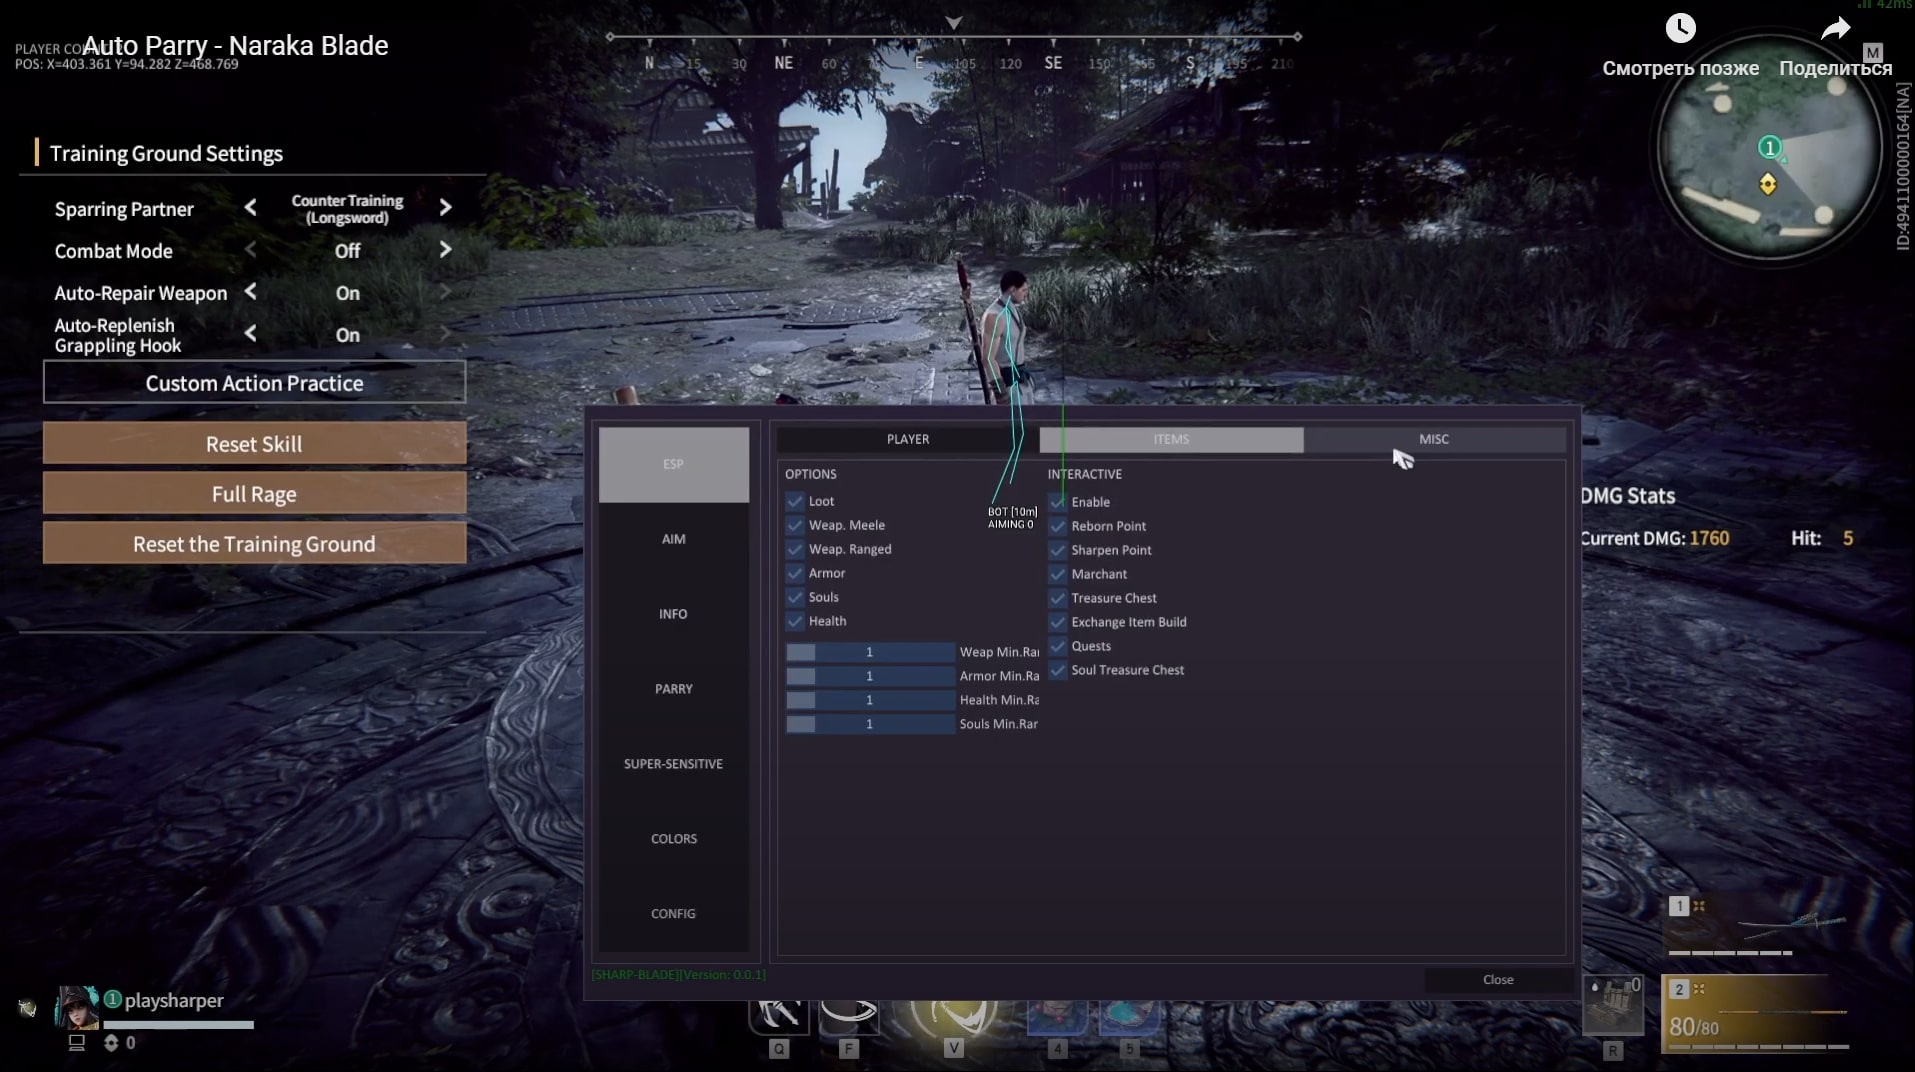Click right arrow for Combat Mode
Screen dimensions: 1915x1072
click(445, 250)
